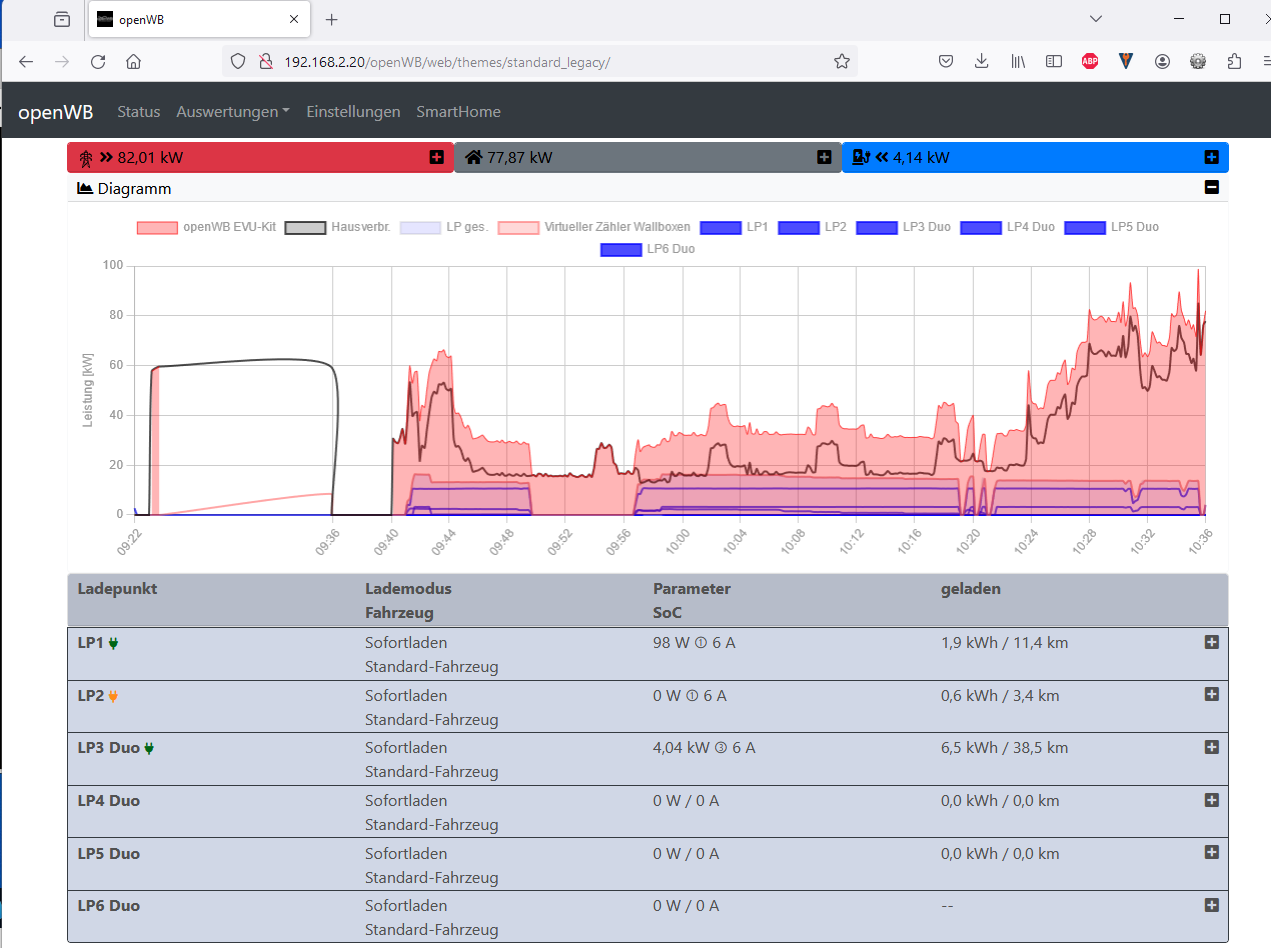Toggle LP ges. legend swatch

click(419, 228)
